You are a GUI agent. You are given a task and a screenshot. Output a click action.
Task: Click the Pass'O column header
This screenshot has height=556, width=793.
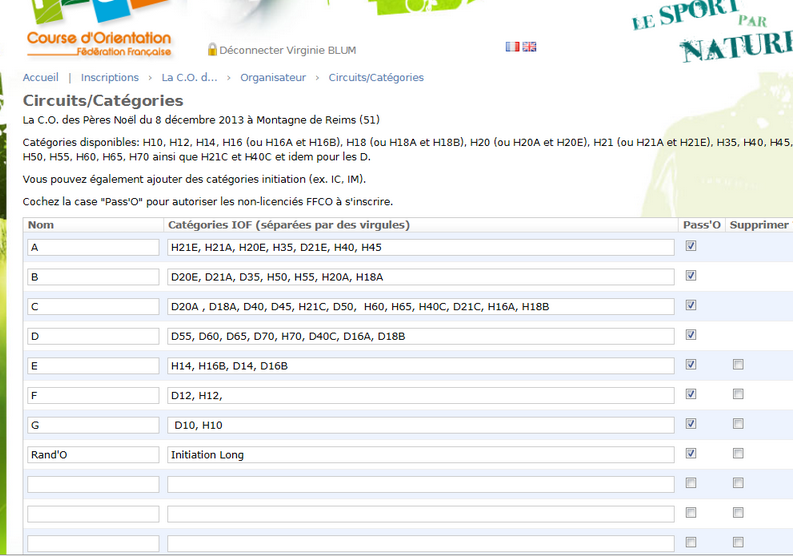coord(701,225)
